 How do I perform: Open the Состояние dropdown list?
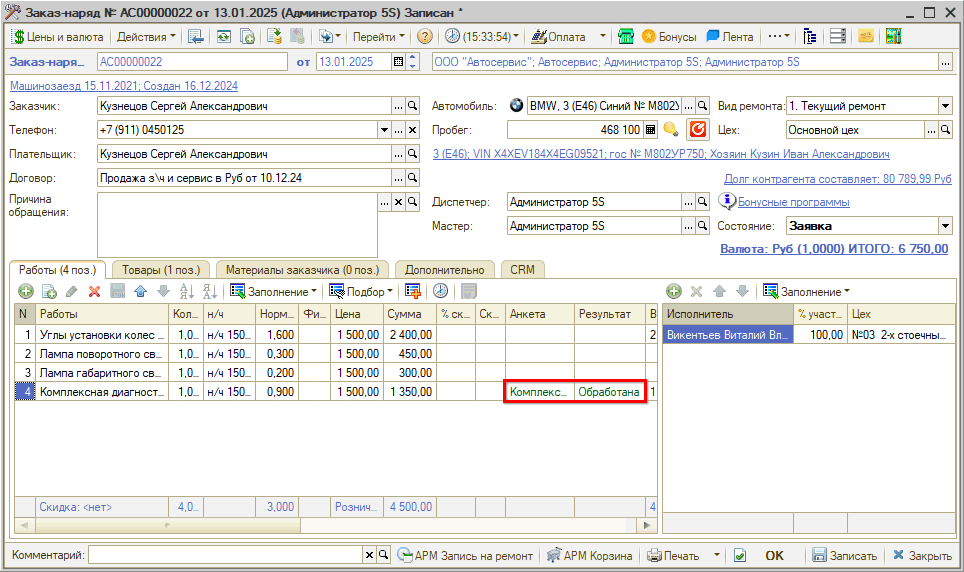click(x=945, y=226)
